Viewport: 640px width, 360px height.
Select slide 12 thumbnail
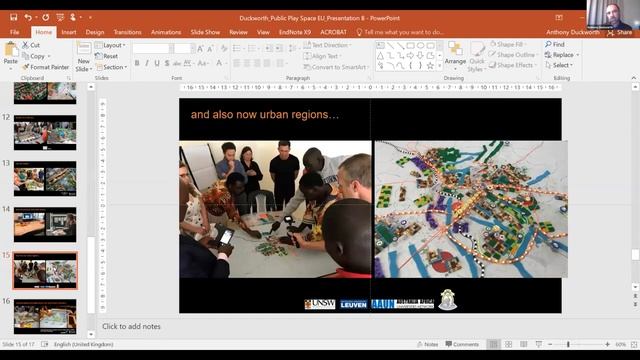click(x=45, y=133)
